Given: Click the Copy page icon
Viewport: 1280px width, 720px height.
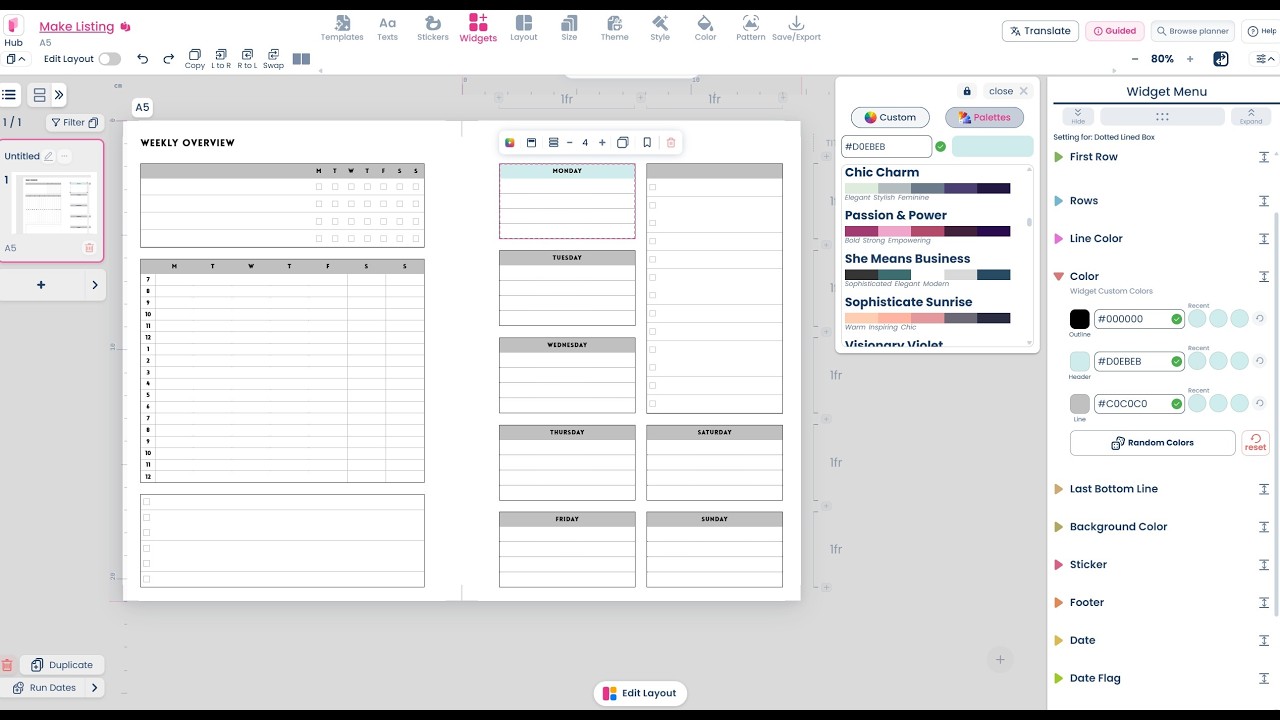Looking at the screenshot, I should coord(195,59).
